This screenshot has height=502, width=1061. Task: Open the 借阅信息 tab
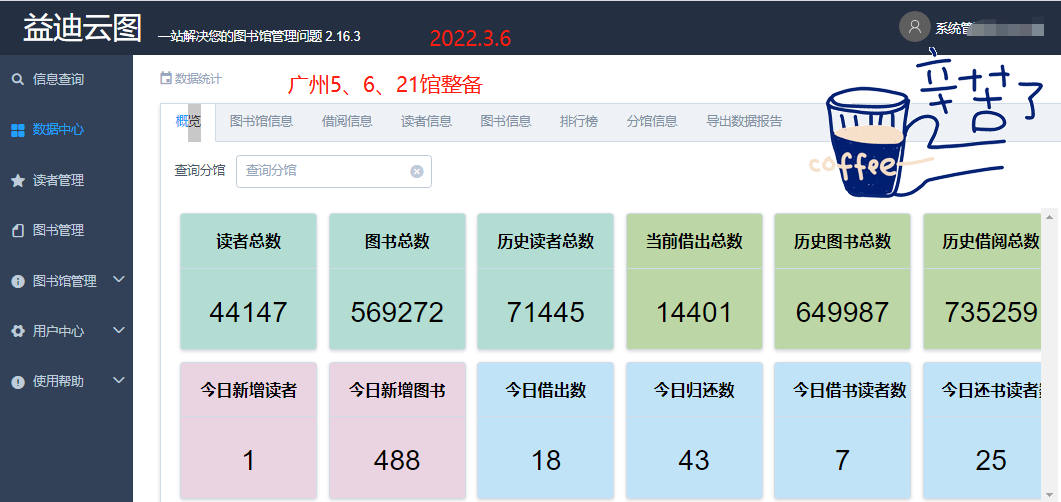pyautogui.click(x=347, y=121)
